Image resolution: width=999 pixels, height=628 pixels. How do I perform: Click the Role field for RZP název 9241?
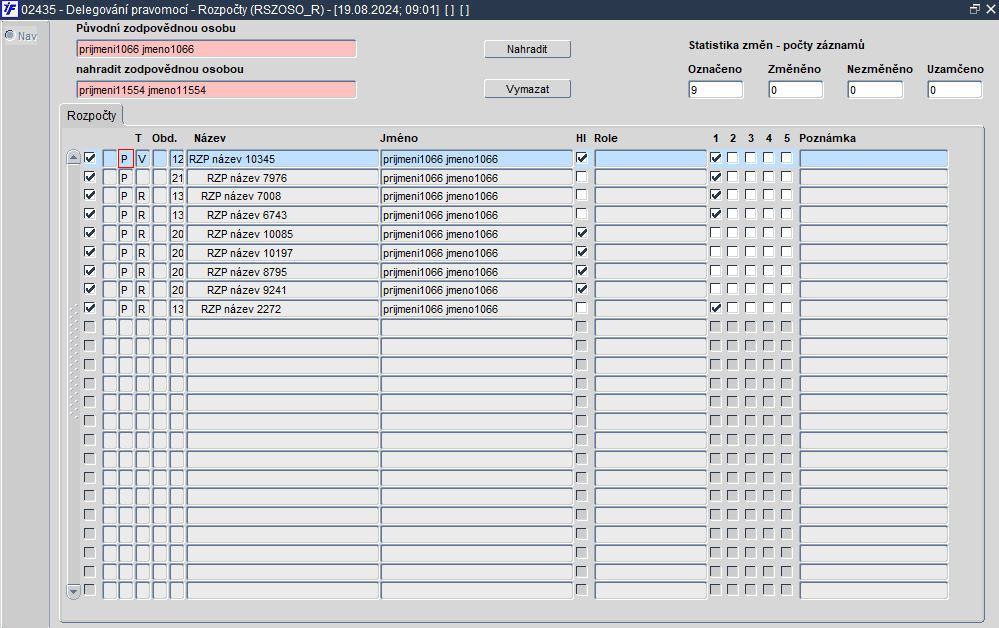coord(650,290)
